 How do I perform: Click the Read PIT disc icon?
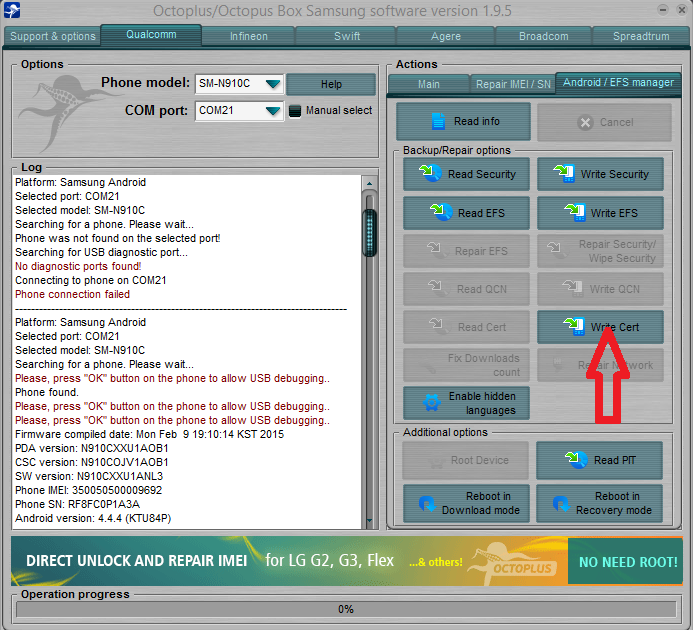[x=576, y=460]
